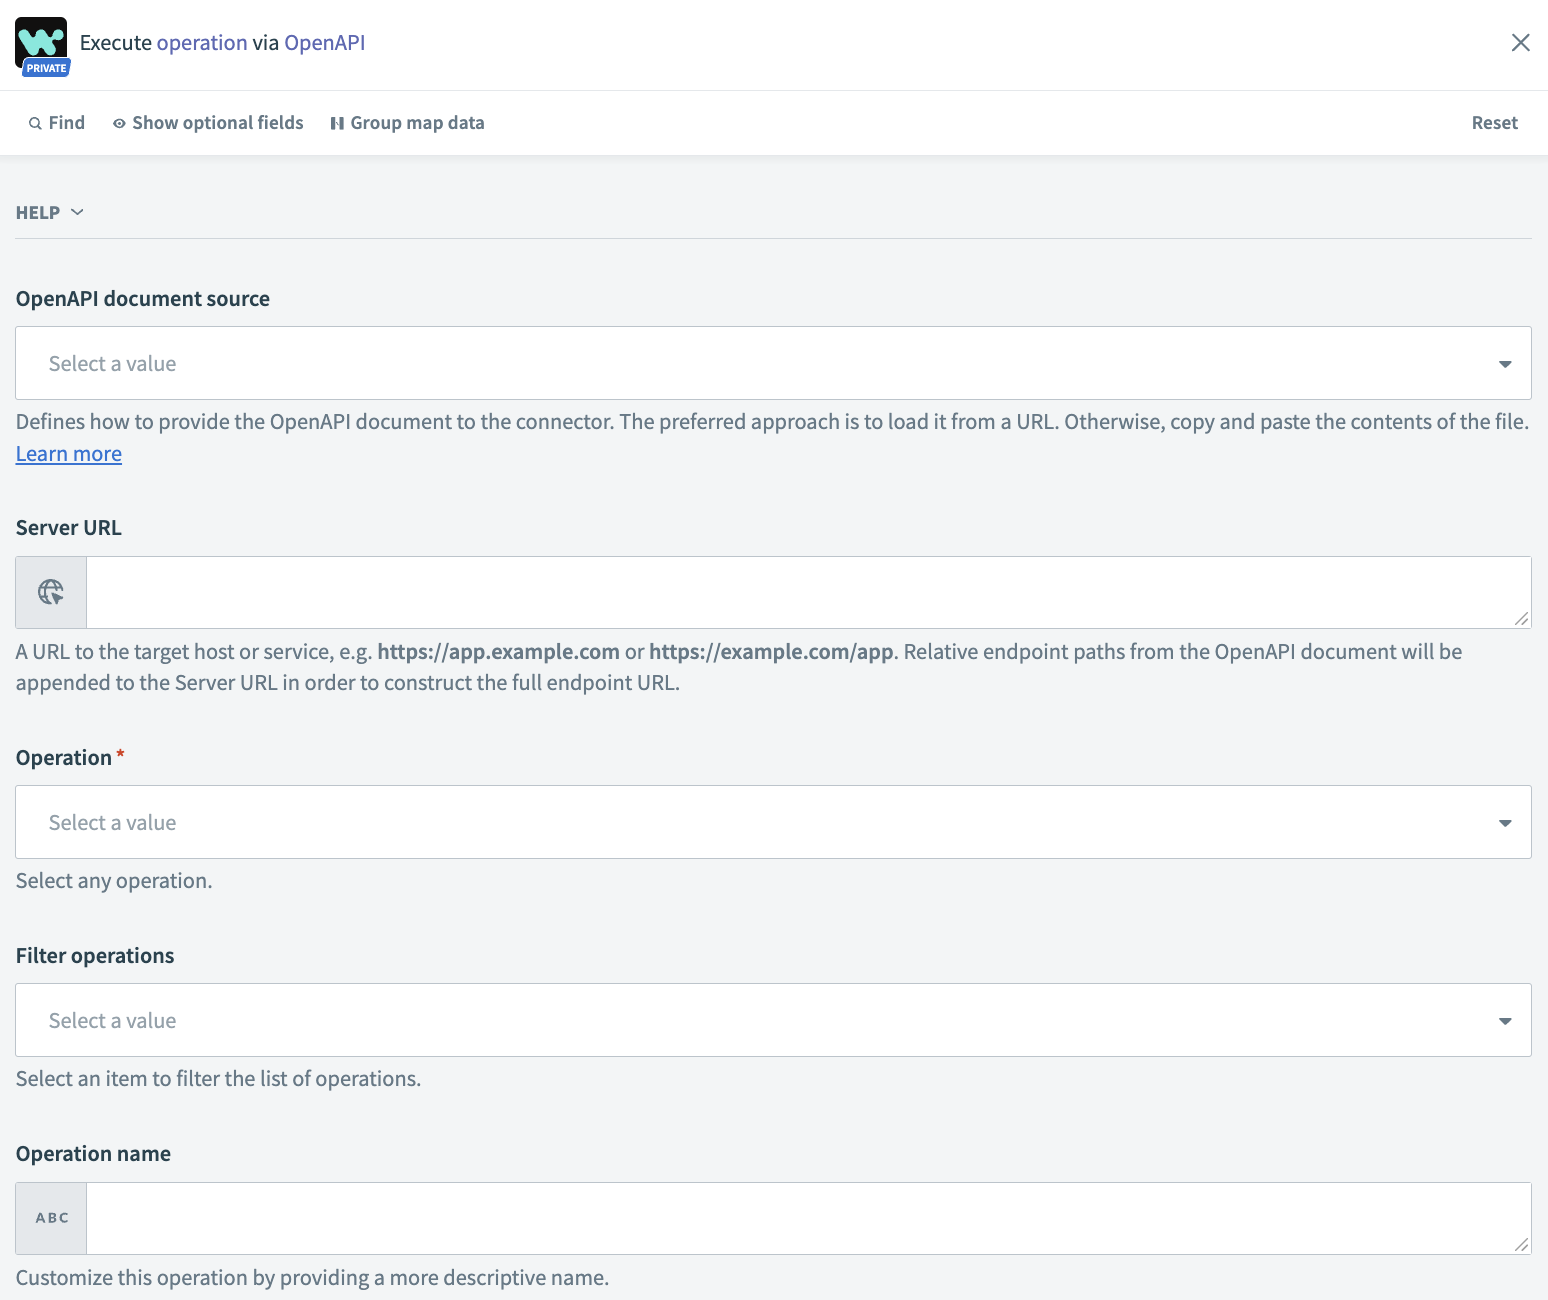The image size is (1548, 1300).
Task: Click the globe icon beside Server URL
Action: click(51, 592)
